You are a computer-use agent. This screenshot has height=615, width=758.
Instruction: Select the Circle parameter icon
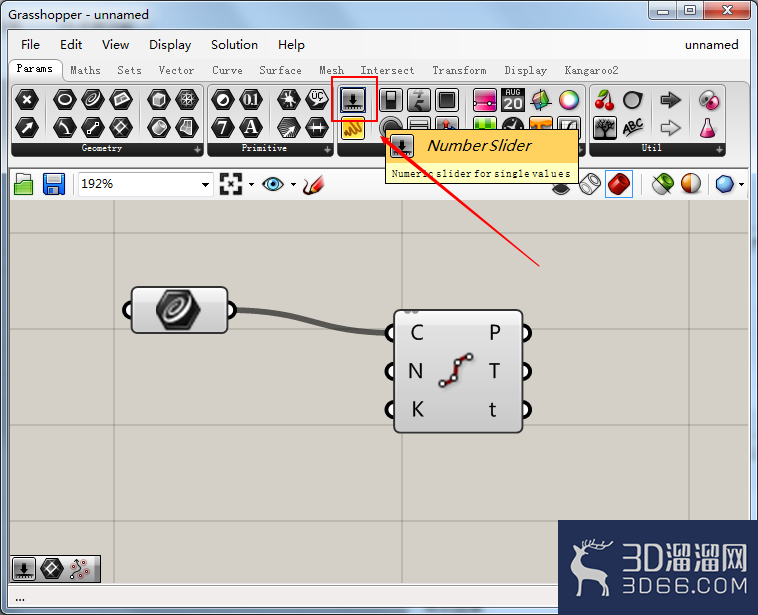tap(65, 100)
